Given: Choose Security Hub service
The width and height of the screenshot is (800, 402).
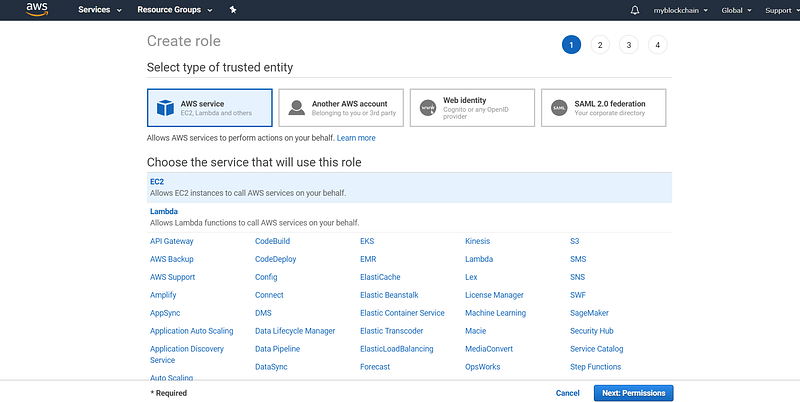Looking at the screenshot, I should (x=592, y=331).
